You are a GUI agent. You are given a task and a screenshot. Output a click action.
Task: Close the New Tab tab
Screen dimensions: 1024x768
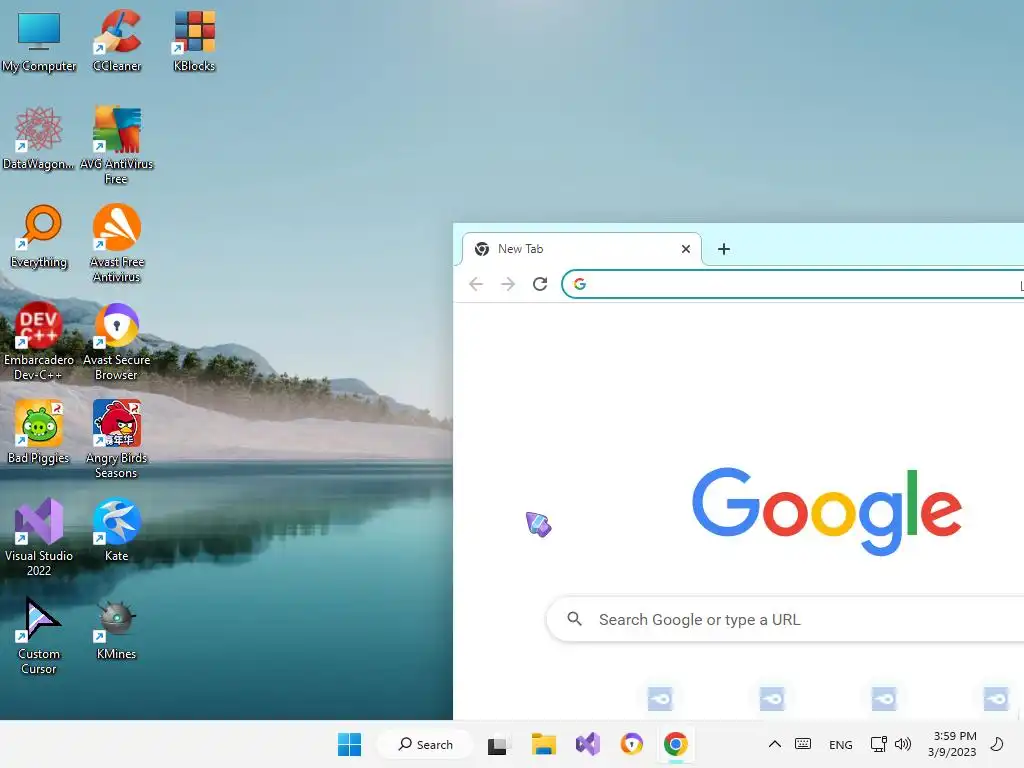686,249
